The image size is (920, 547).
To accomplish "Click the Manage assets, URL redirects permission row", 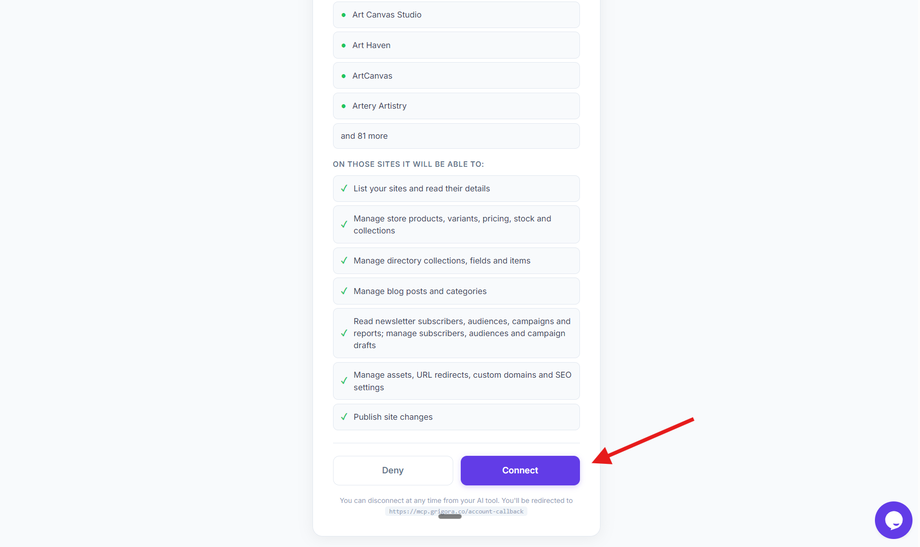I will [x=456, y=381].
